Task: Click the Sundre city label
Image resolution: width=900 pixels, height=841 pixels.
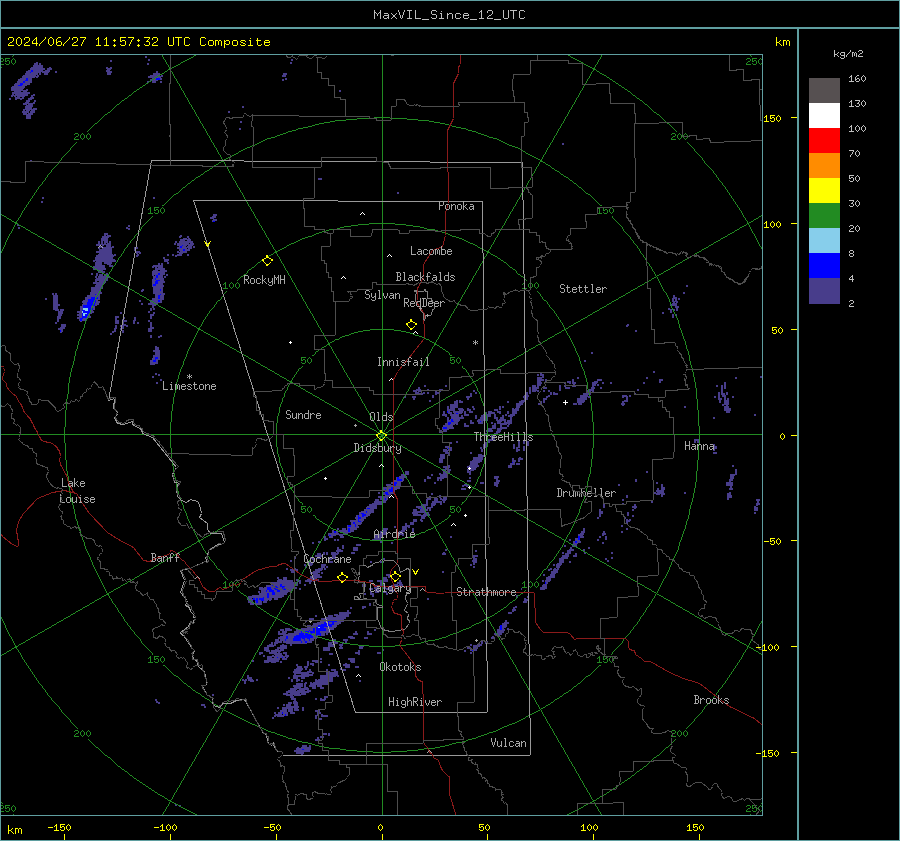Action: coord(303,414)
